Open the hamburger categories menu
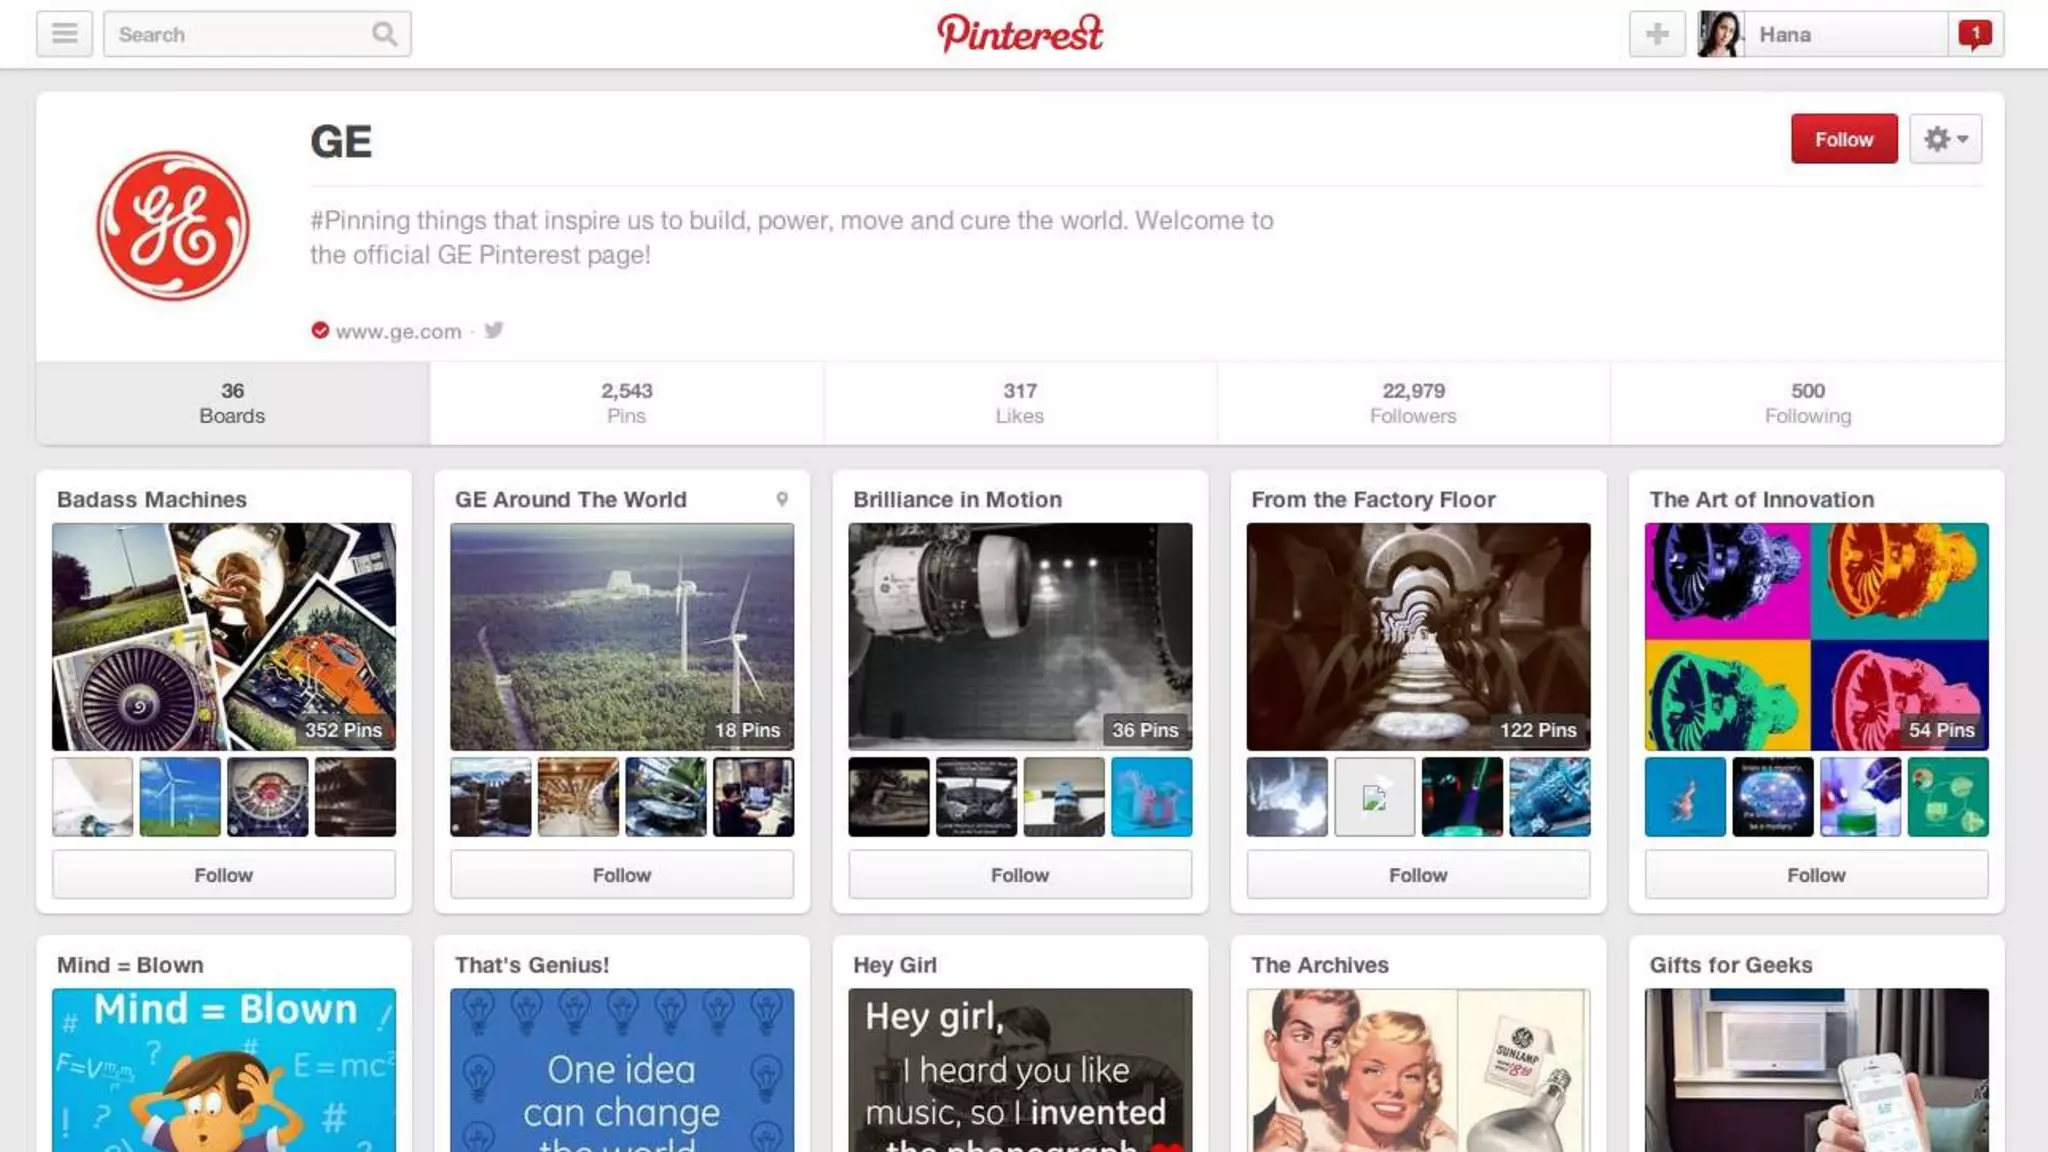Image resolution: width=2048 pixels, height=1152 pixels. tap(65, 34)
